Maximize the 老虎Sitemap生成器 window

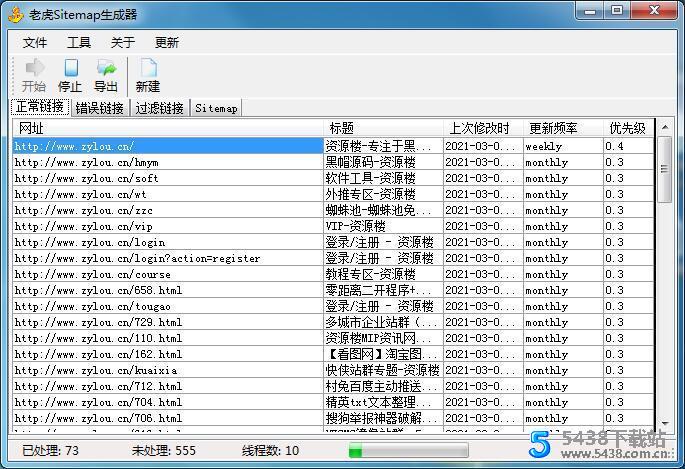(x=617, y=10)
